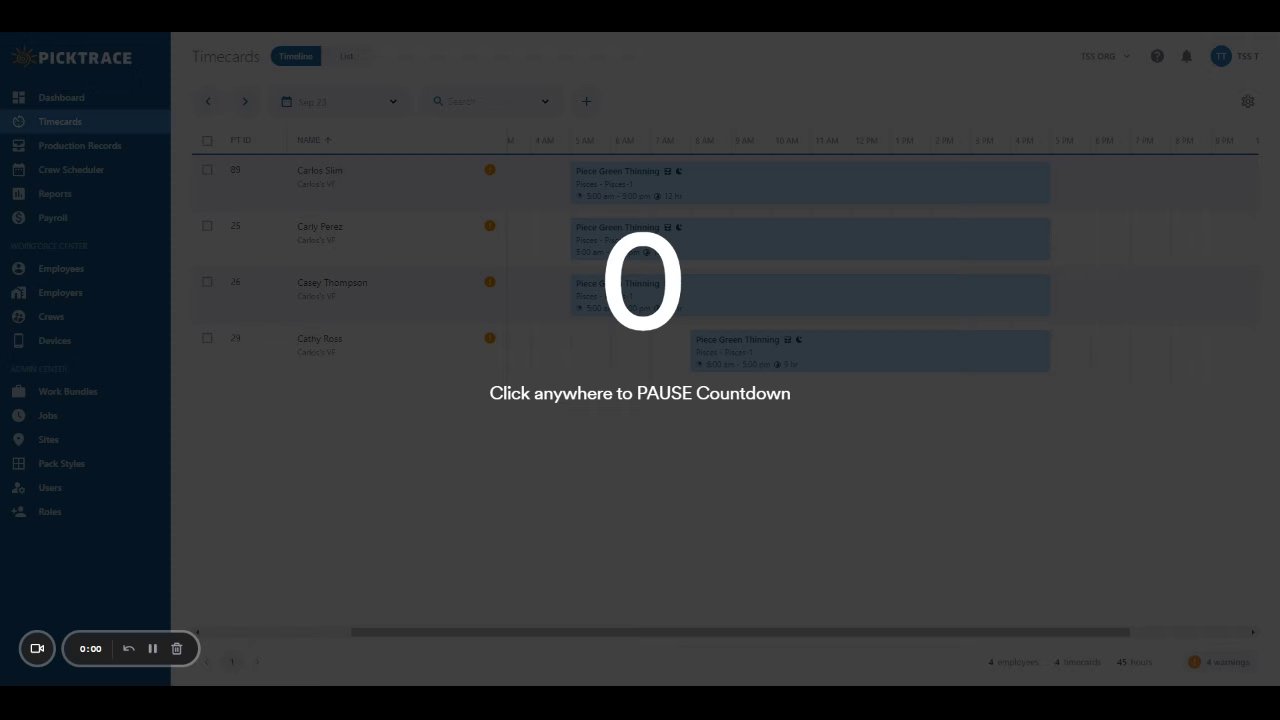This screenshot has height=720, width=1280.
Task: Click the Carly Perez name
Action: click(x=320, y=226)
